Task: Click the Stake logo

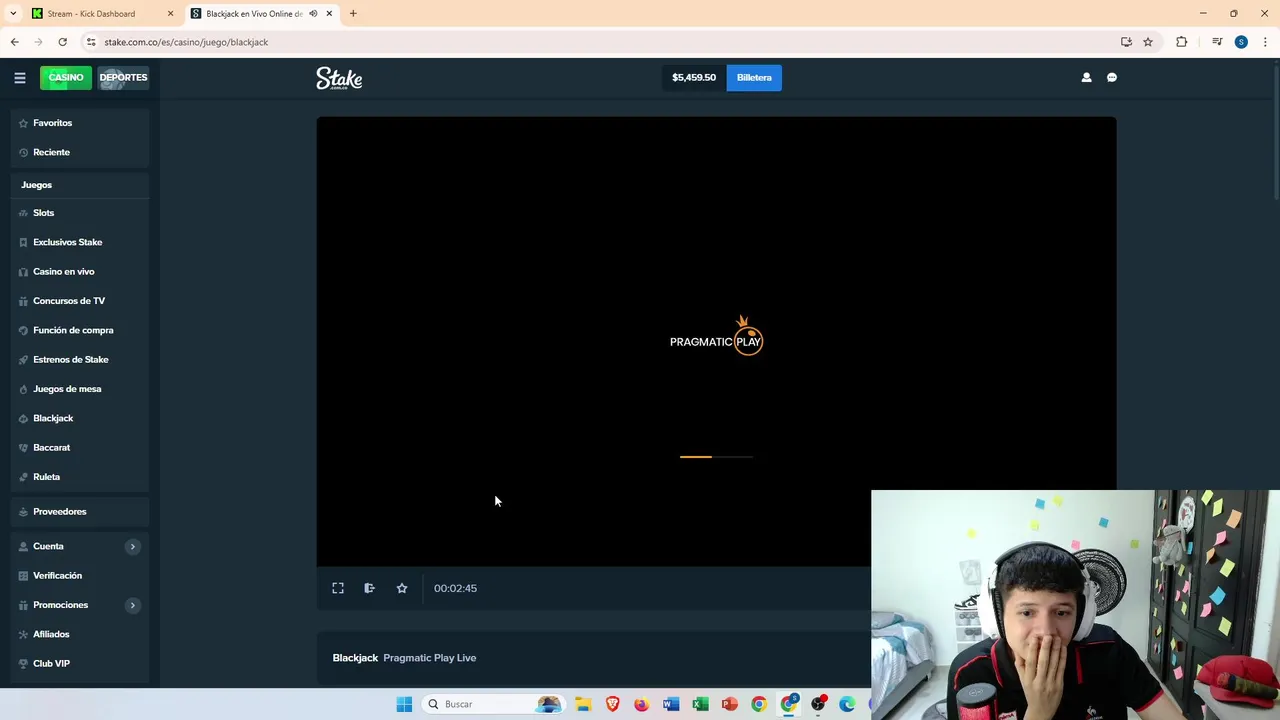Action: coord(339,78)
